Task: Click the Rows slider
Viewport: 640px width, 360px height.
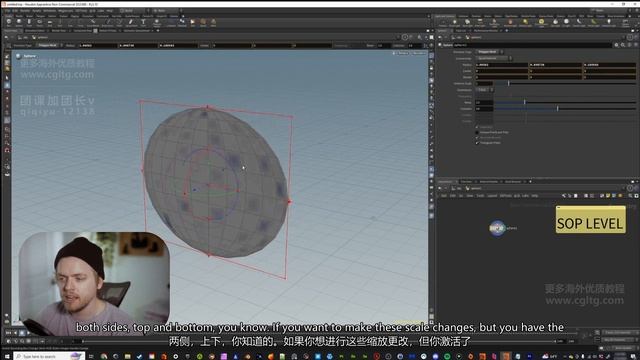Action: (565, 102)
